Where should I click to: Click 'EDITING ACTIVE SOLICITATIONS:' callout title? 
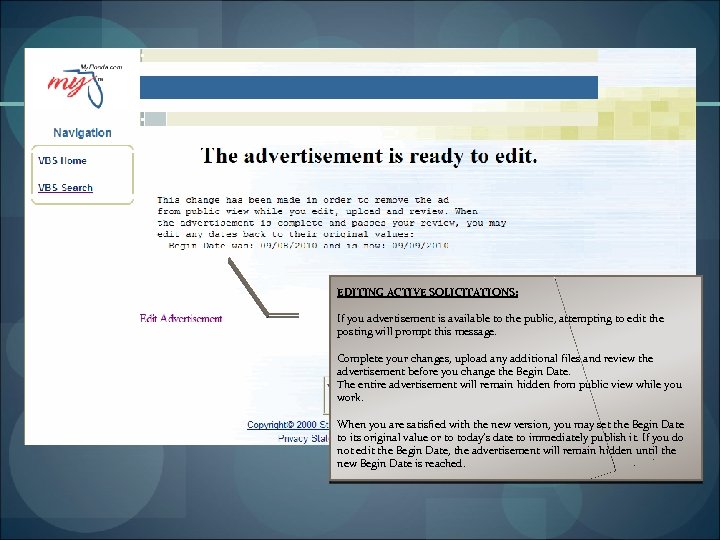[428, 292]
